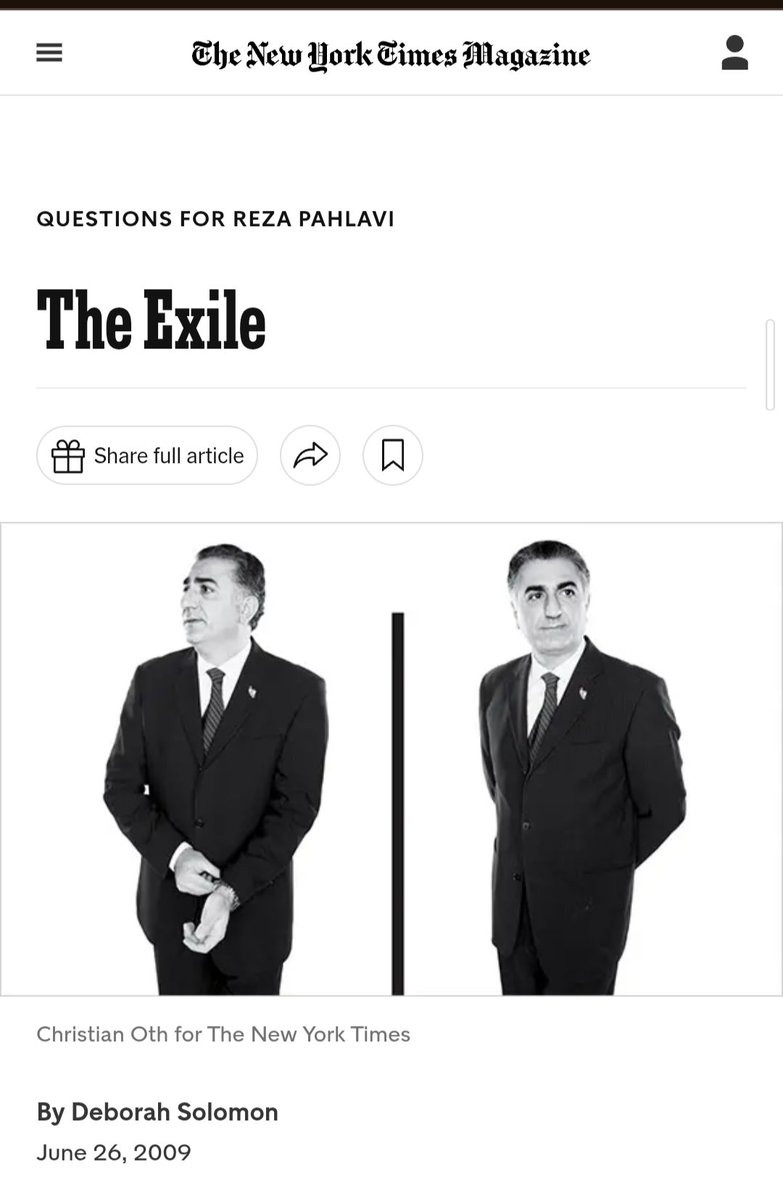The image size is (783, 1200).
Task: Open the user account profile icon
Action: pyautogui.click(x=735, y=53)
